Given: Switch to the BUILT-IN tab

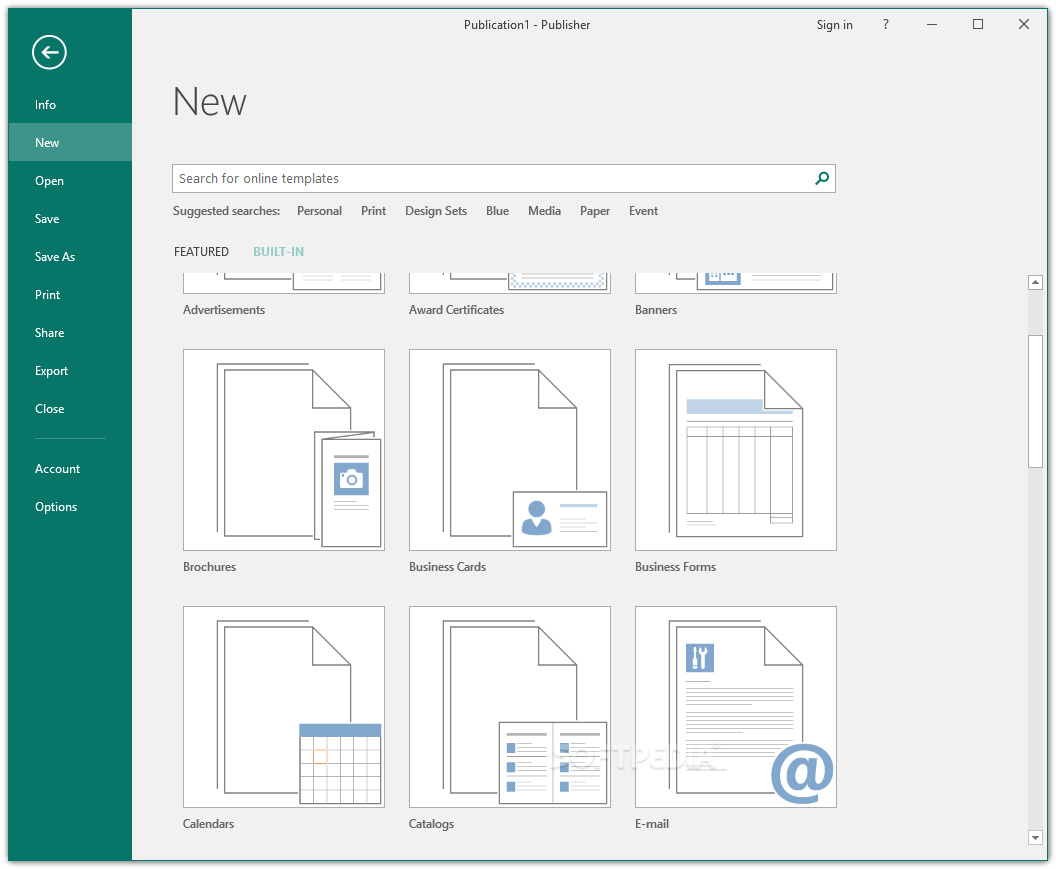Looking at the screenshot, I should (x=278, y=252).
